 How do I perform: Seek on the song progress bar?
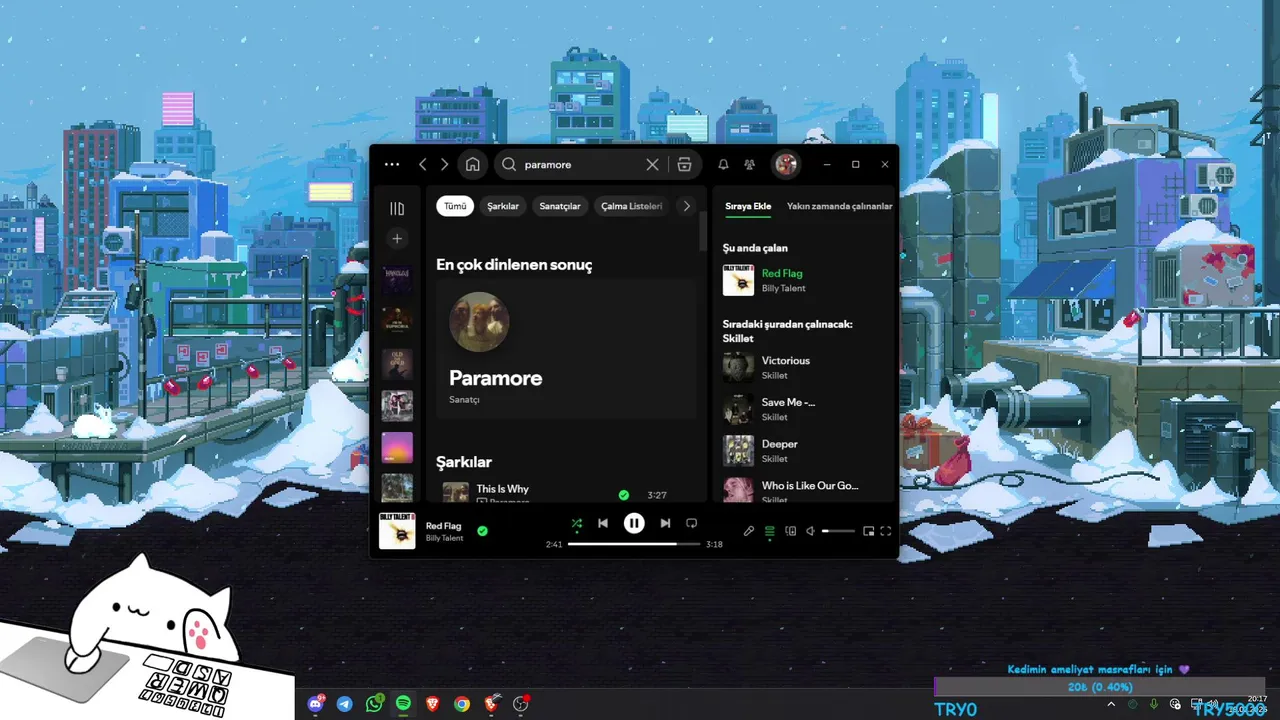634,544
